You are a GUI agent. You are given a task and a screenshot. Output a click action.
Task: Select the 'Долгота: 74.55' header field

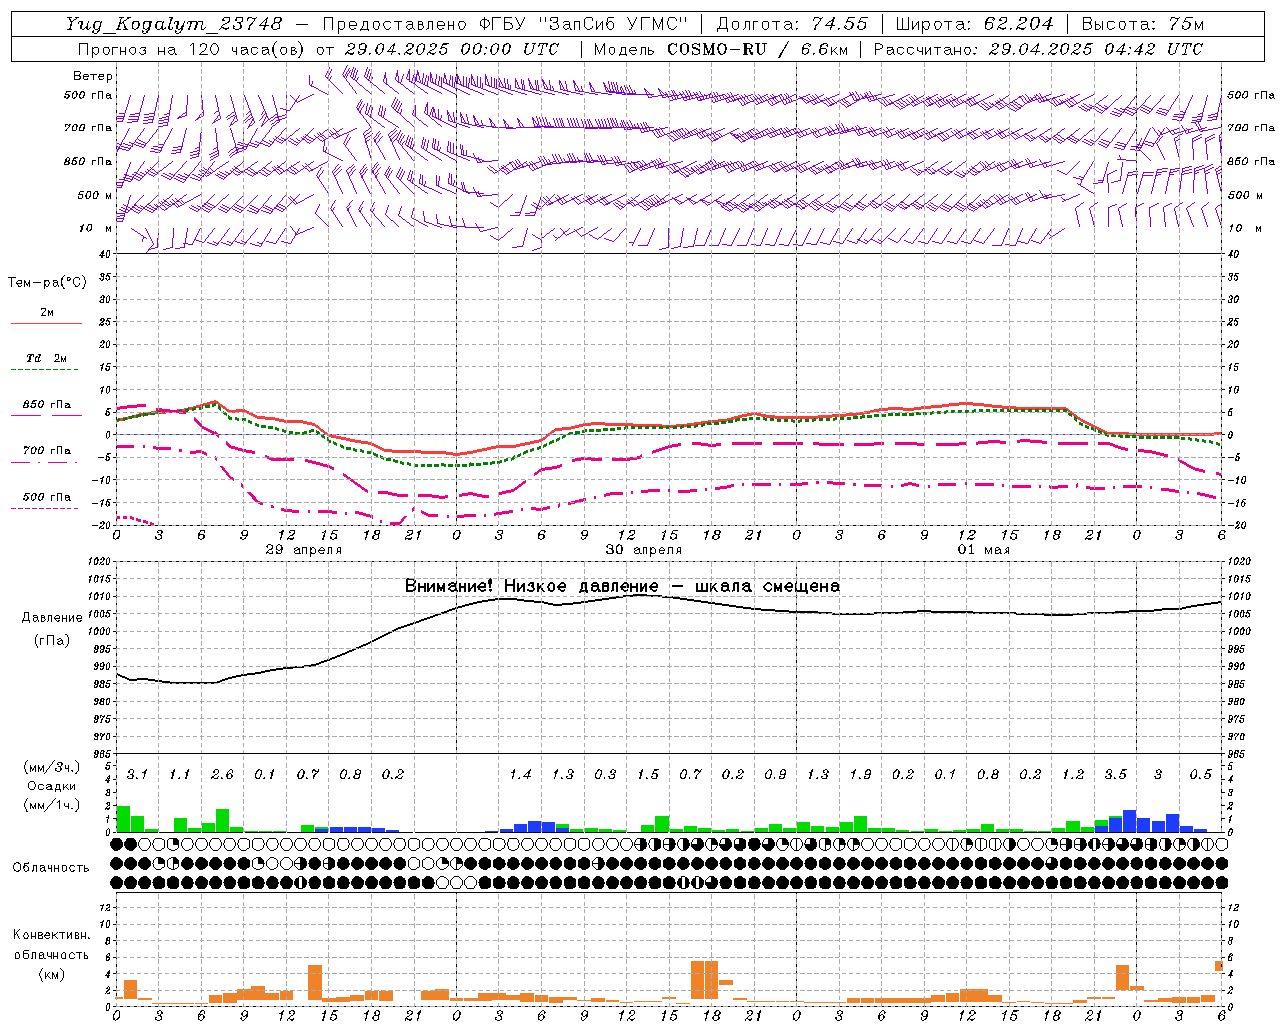click(792, 24)
